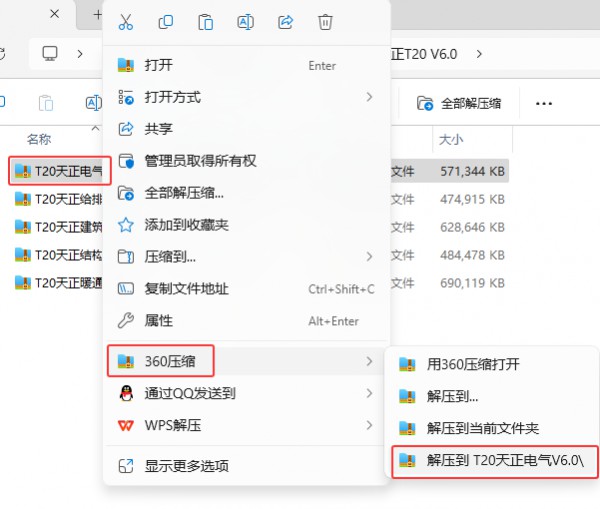Select the T20天正结构 file
The height and width of the screenshot is (509, 600).
point(58,255)
